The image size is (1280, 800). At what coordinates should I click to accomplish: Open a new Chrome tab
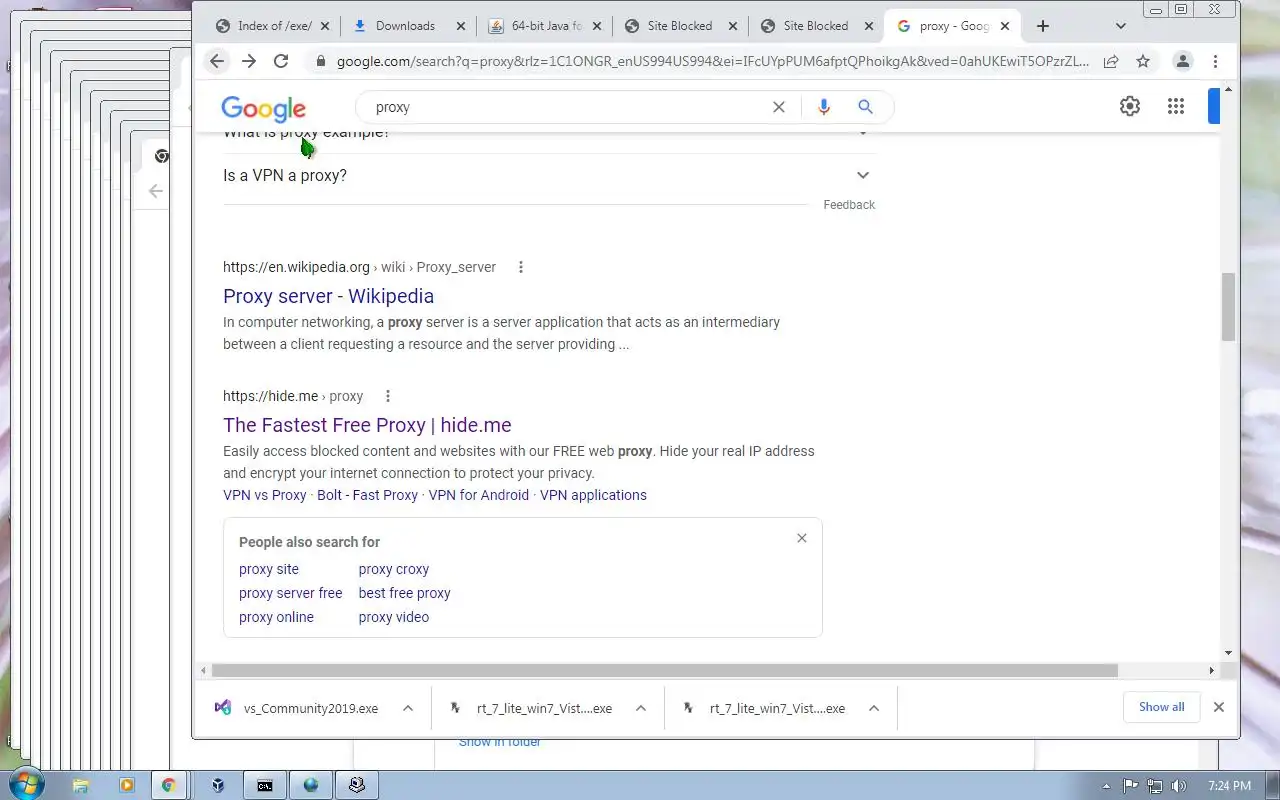point(1043,26)
